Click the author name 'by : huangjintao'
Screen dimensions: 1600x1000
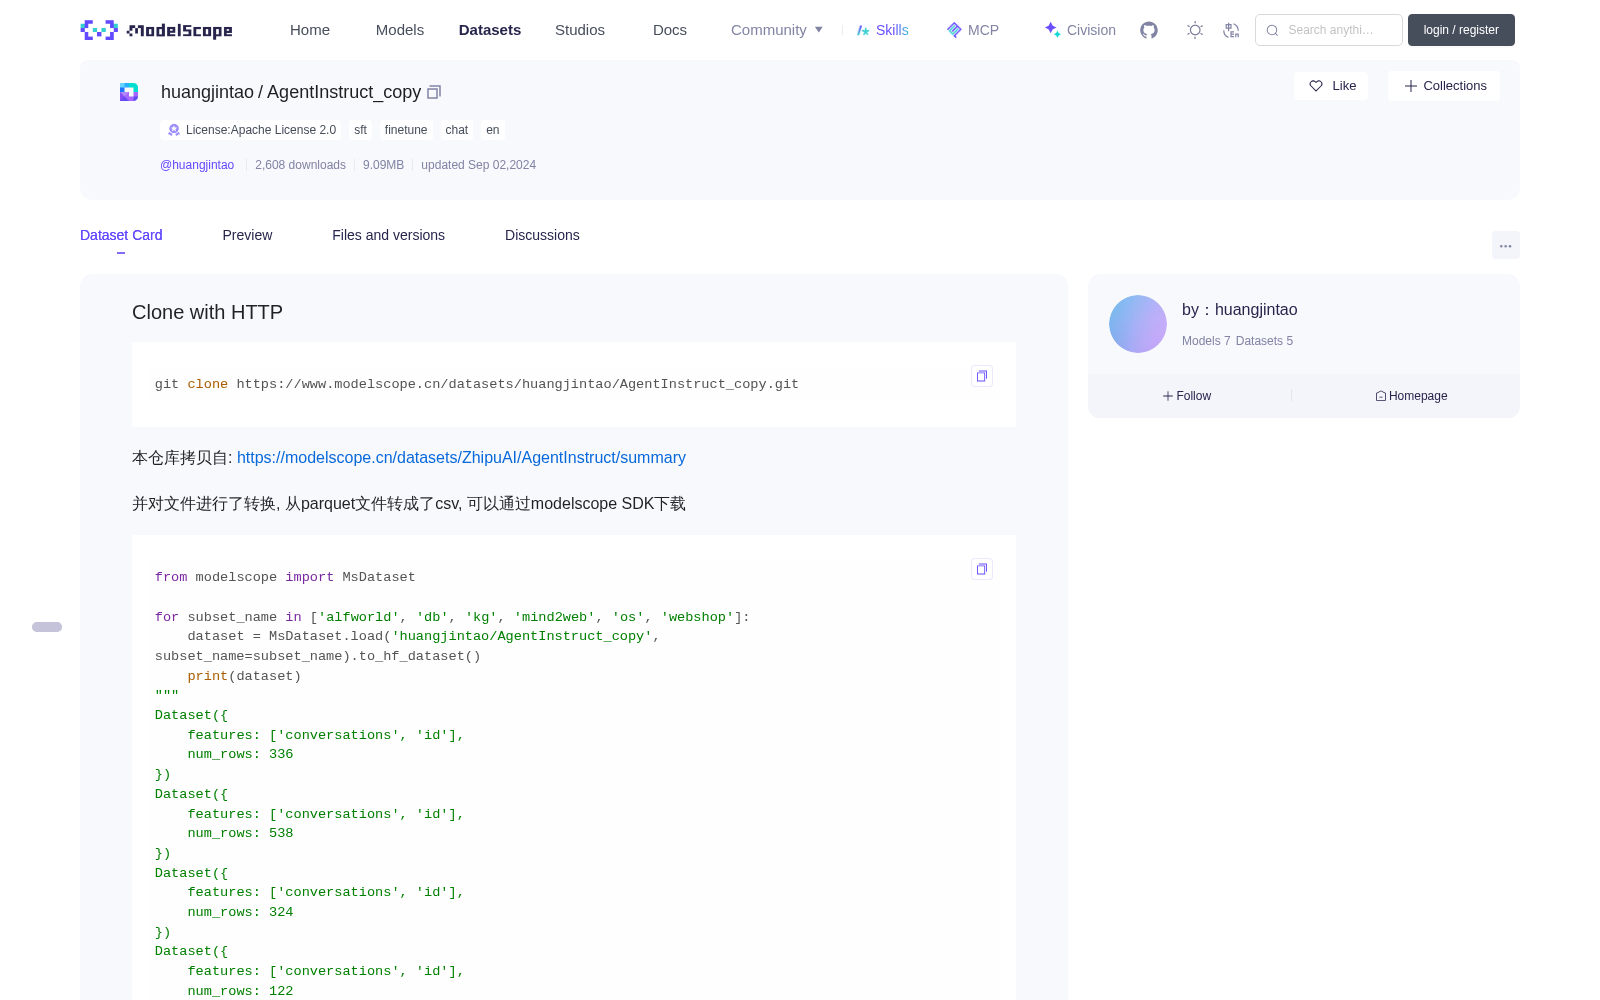1240,310
